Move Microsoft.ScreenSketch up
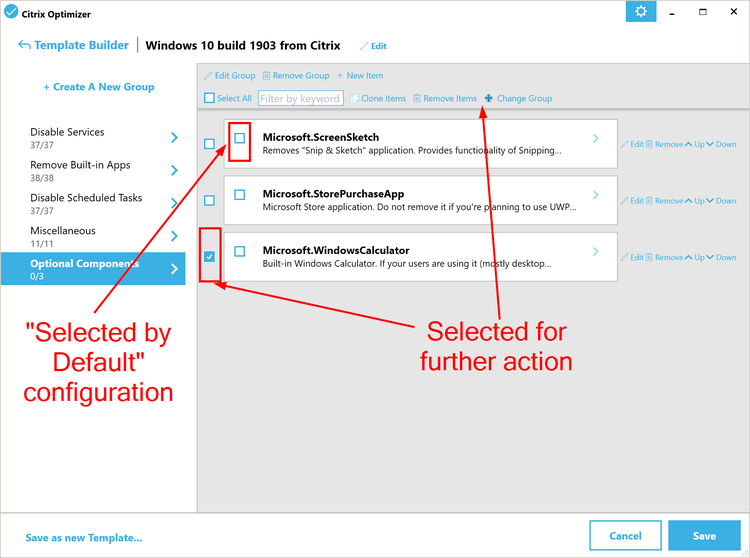 tap(695, 144)
